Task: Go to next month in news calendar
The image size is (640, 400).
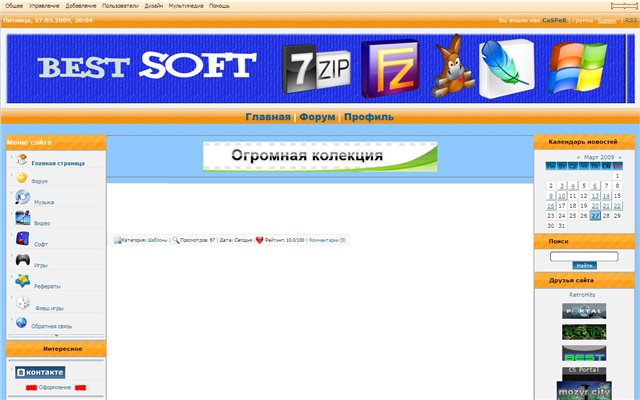Action: (x=620, y=157)
